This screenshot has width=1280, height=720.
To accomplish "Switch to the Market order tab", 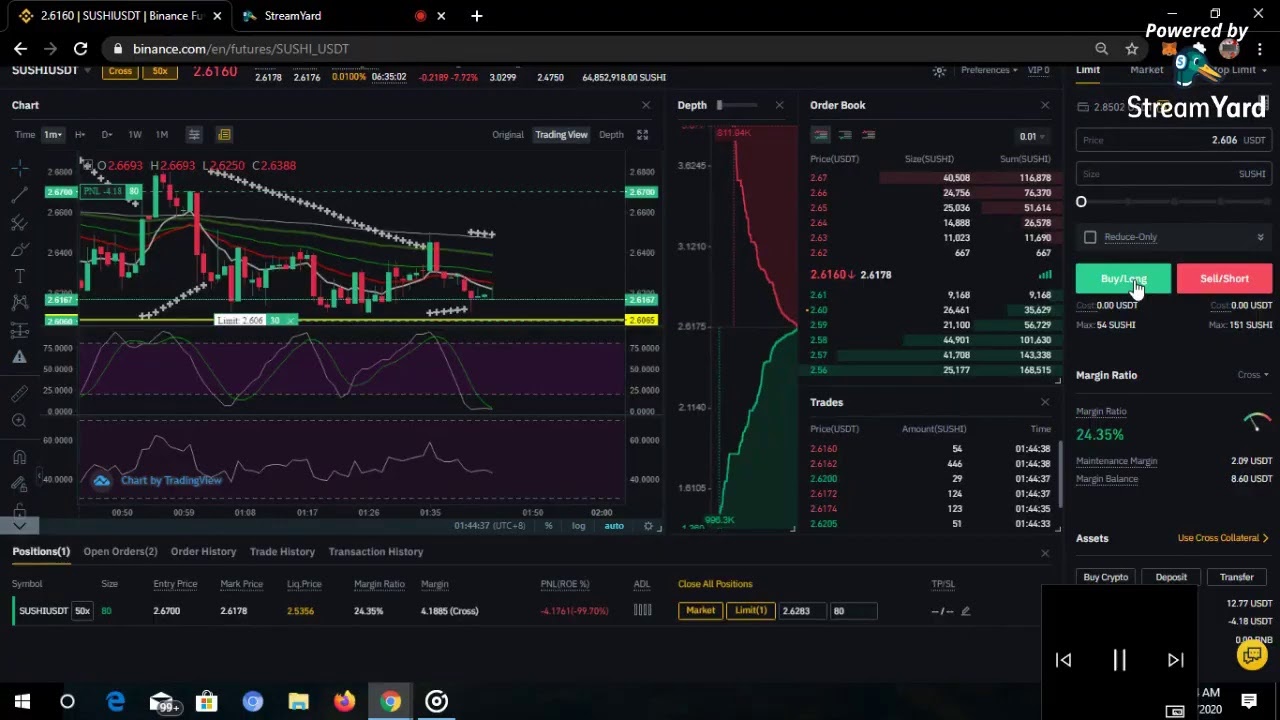I will click(1147, 70).
